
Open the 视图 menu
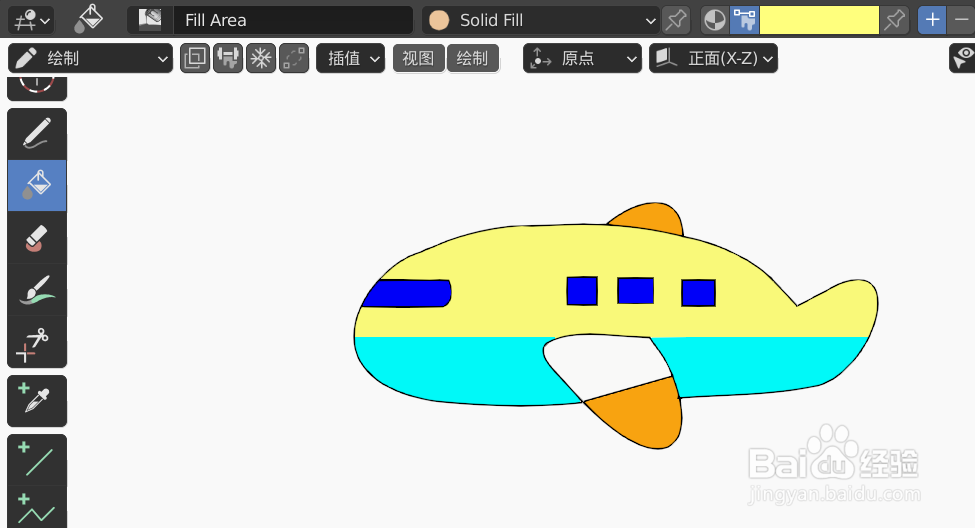pyautogui.click(x=418, y=58)
